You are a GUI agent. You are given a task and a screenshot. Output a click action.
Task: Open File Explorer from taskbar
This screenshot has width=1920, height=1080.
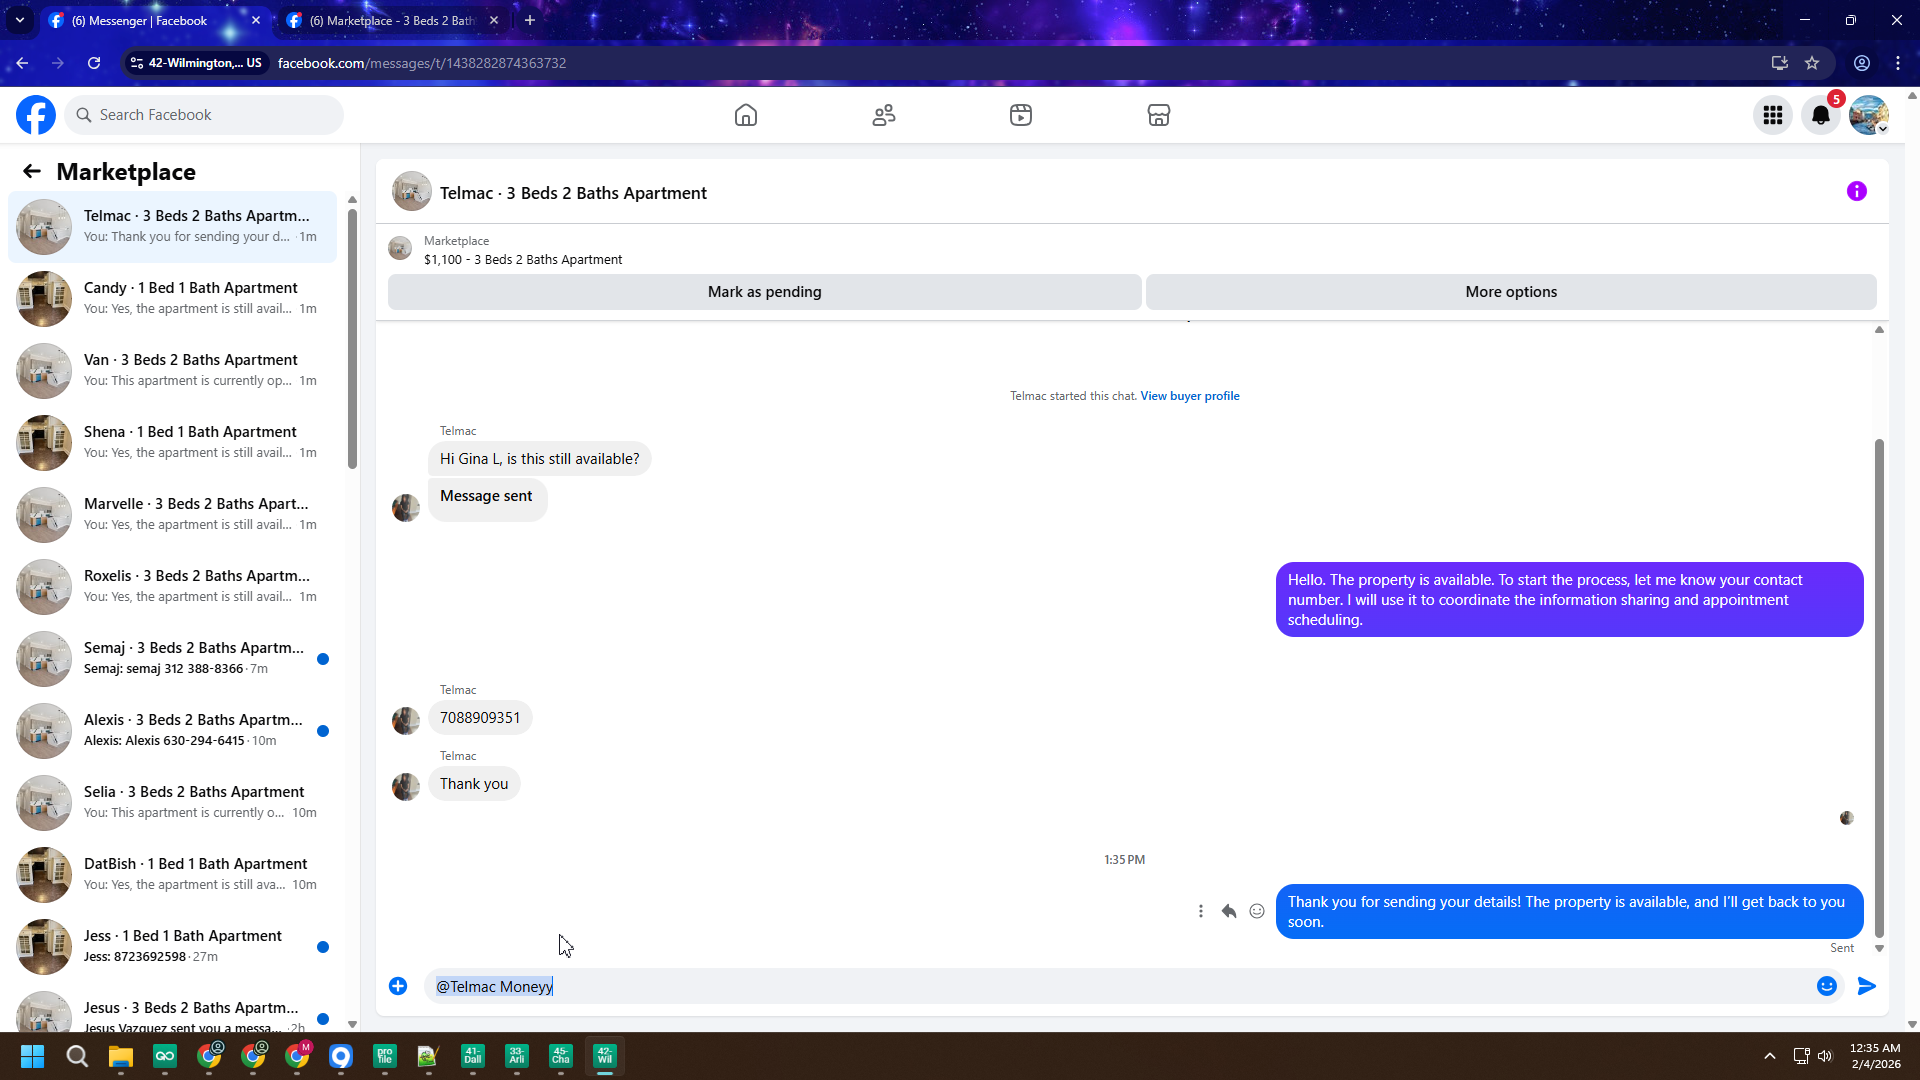[x=120, y=1056]
